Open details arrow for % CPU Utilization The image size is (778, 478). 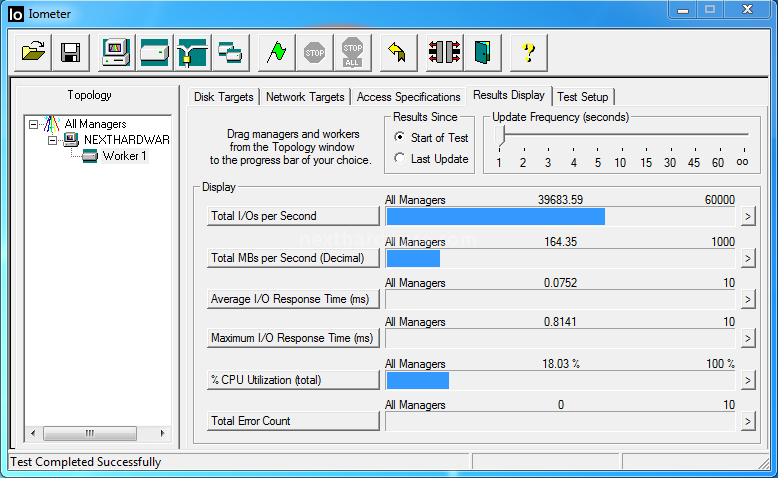click(x=748, y=380)
